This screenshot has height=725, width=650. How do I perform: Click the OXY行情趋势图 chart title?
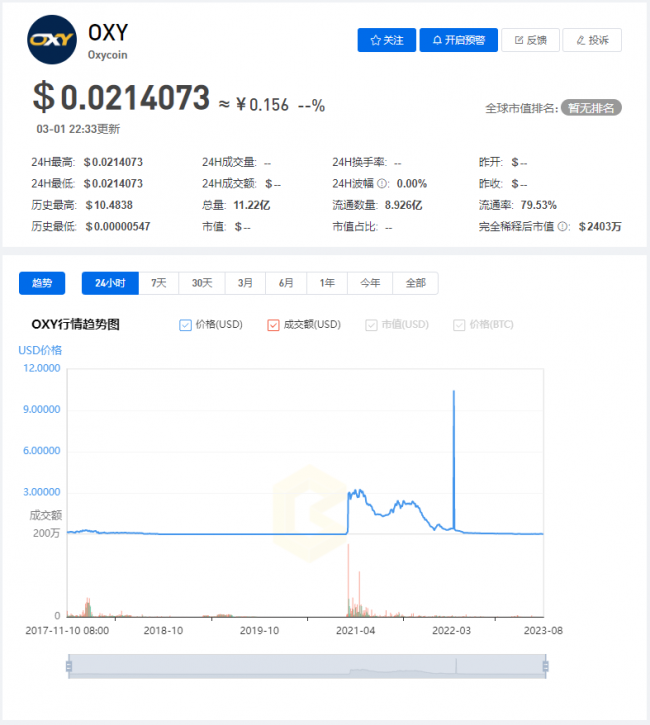coord(75,325)
